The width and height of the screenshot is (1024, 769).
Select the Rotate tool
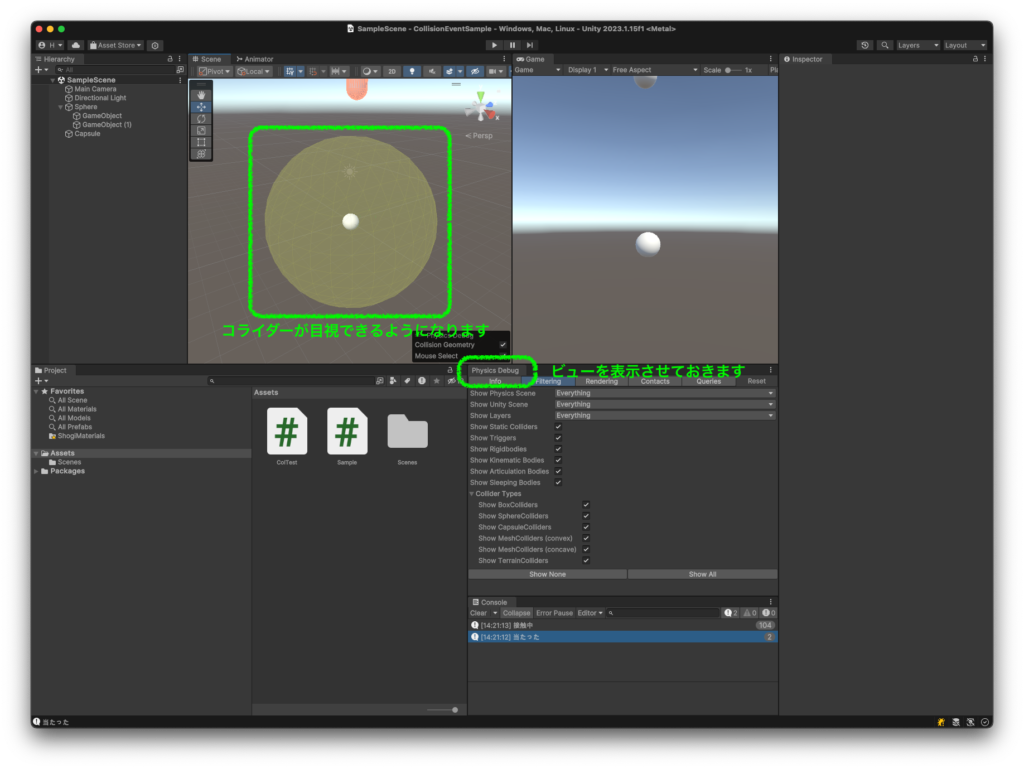(x=201, y=119)
